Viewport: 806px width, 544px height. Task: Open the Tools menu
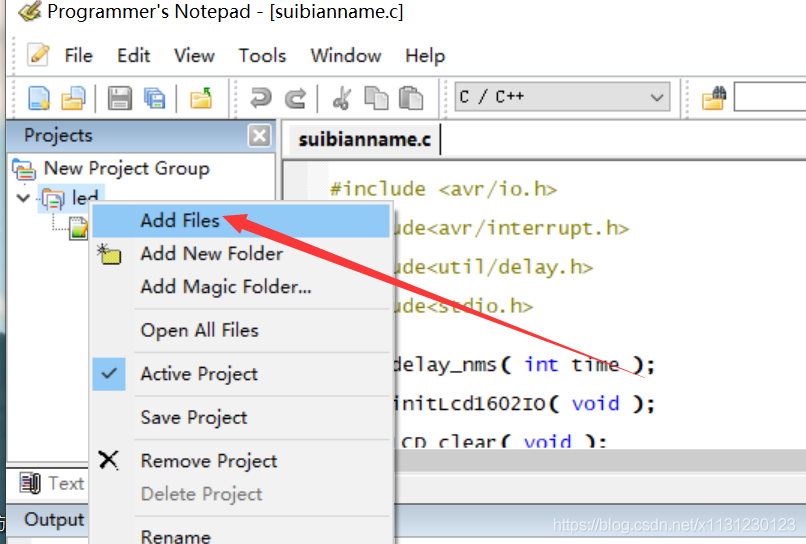tap(262, 55)
